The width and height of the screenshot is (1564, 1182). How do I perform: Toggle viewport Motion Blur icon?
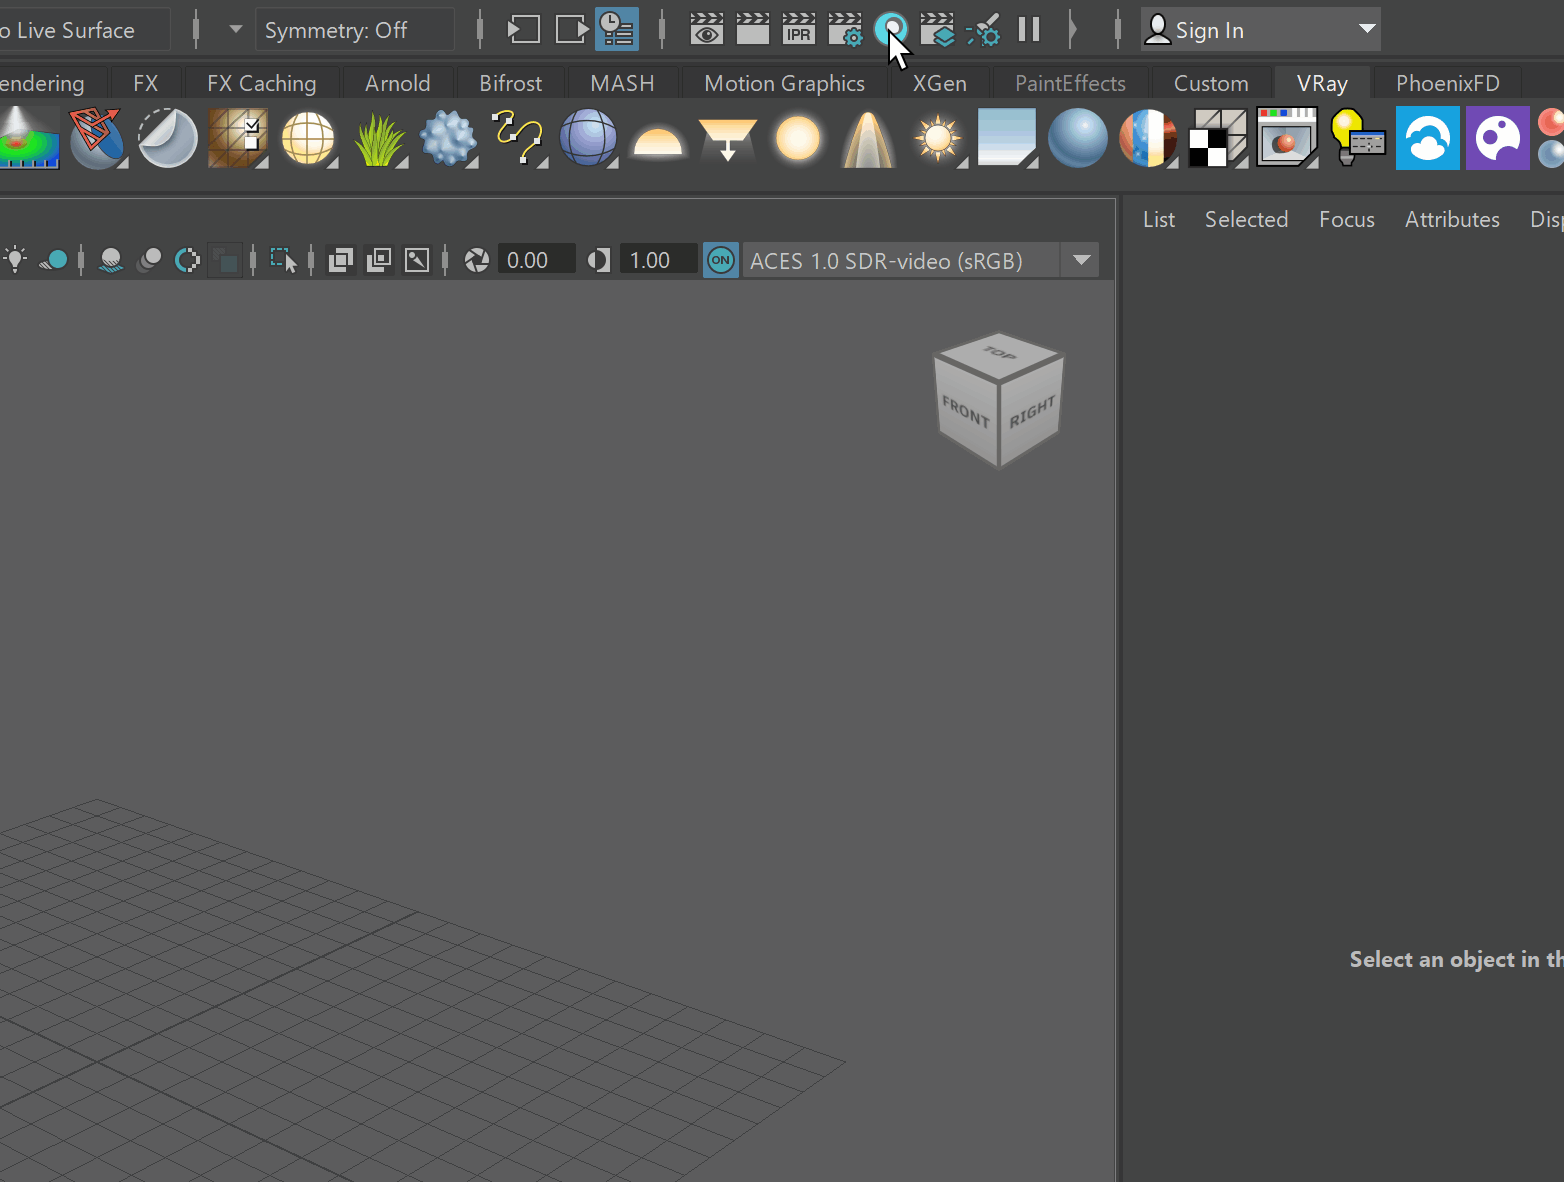[x=149, y=260]
